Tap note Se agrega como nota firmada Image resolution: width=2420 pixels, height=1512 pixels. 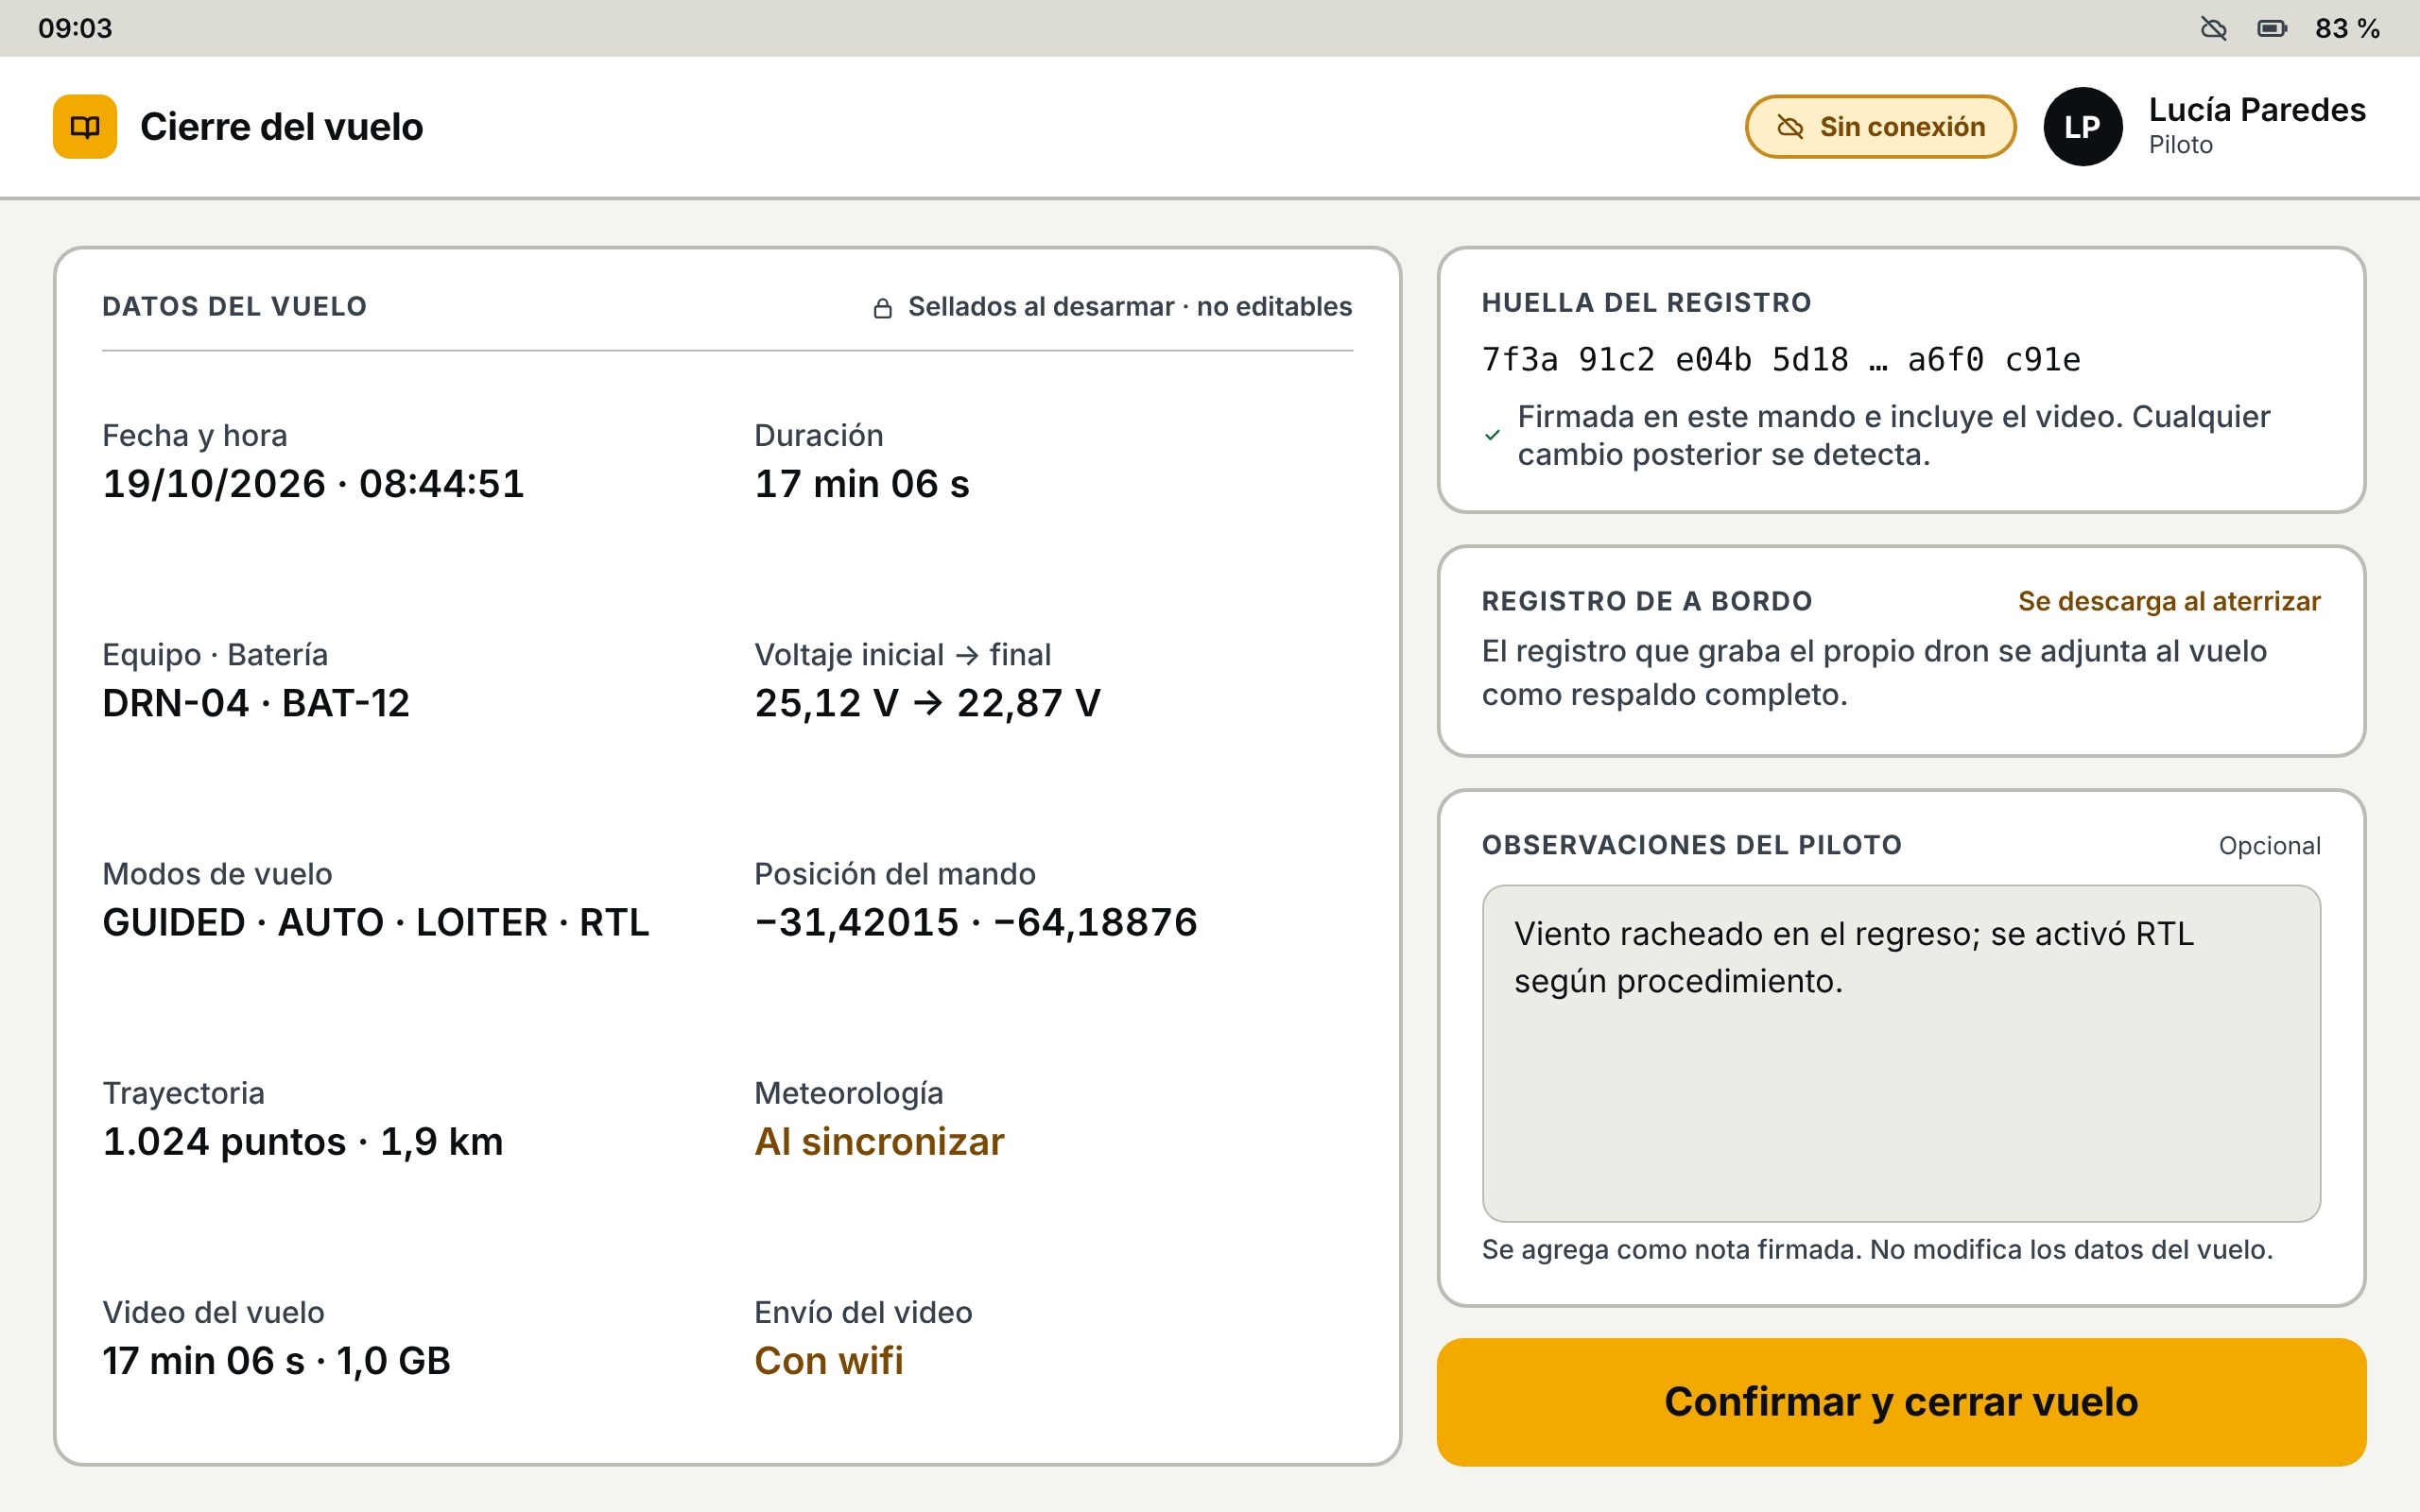pyautogui.click(x=1877, y=1250)
